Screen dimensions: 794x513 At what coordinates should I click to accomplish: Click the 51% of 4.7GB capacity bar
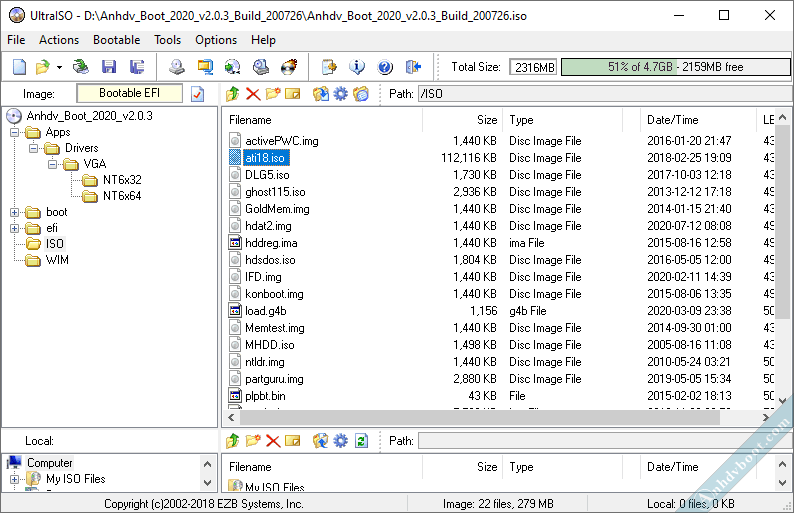coord(676,67)
